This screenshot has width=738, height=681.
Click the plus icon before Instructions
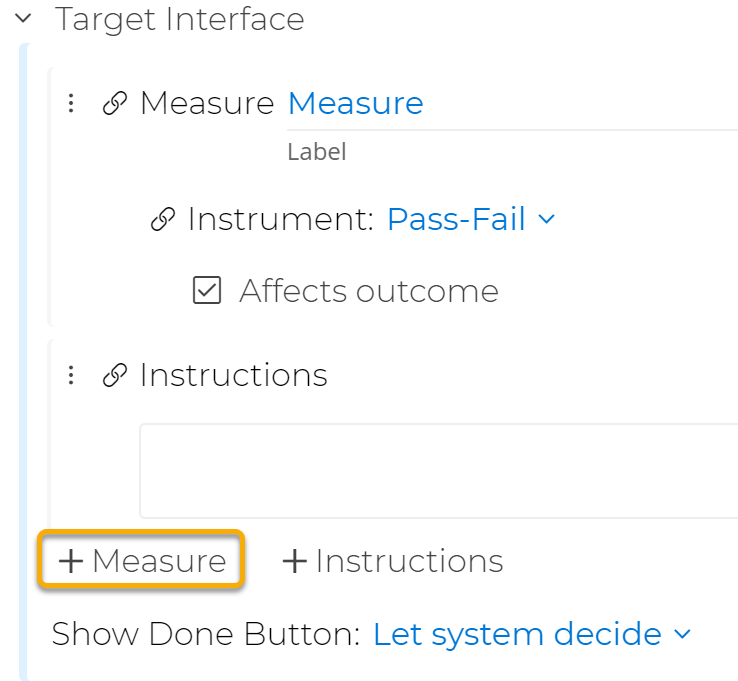coord(294,561)
